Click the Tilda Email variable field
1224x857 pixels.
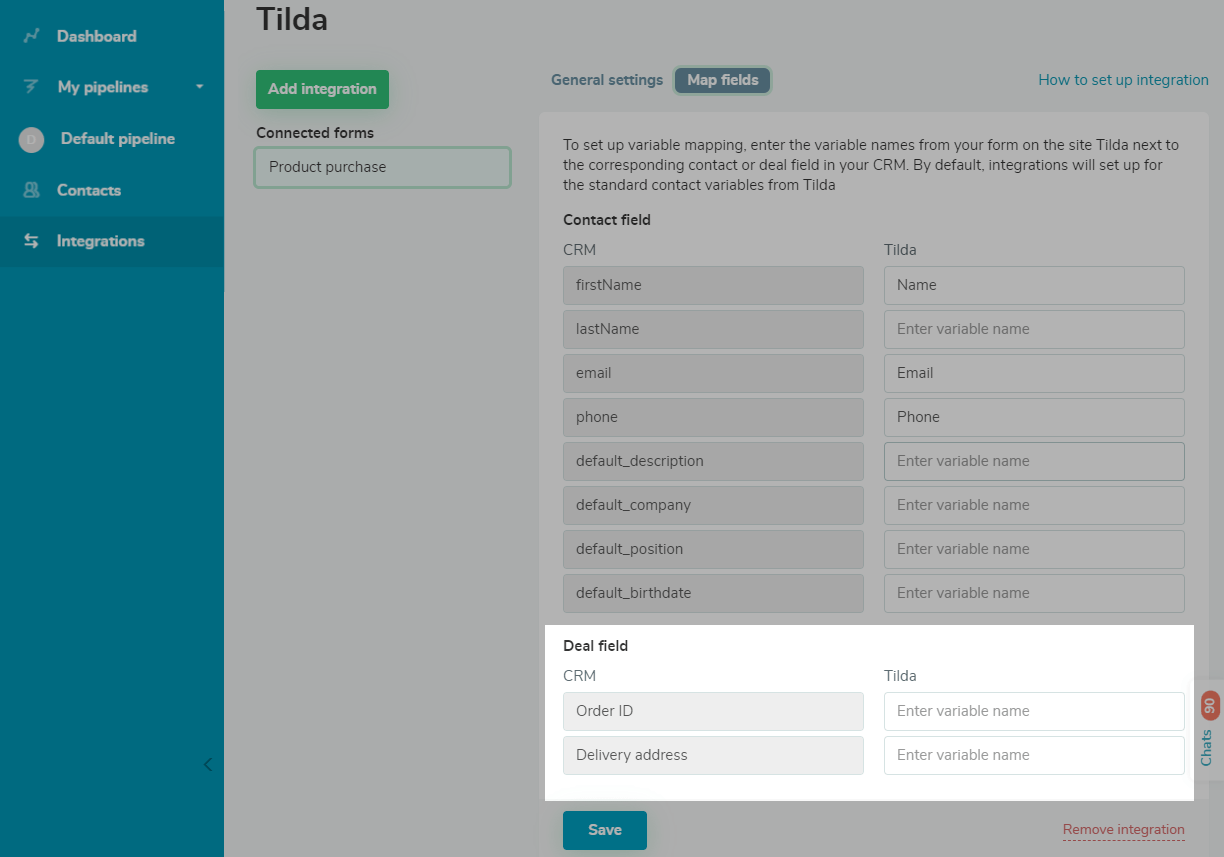(x=1034, y=373)
